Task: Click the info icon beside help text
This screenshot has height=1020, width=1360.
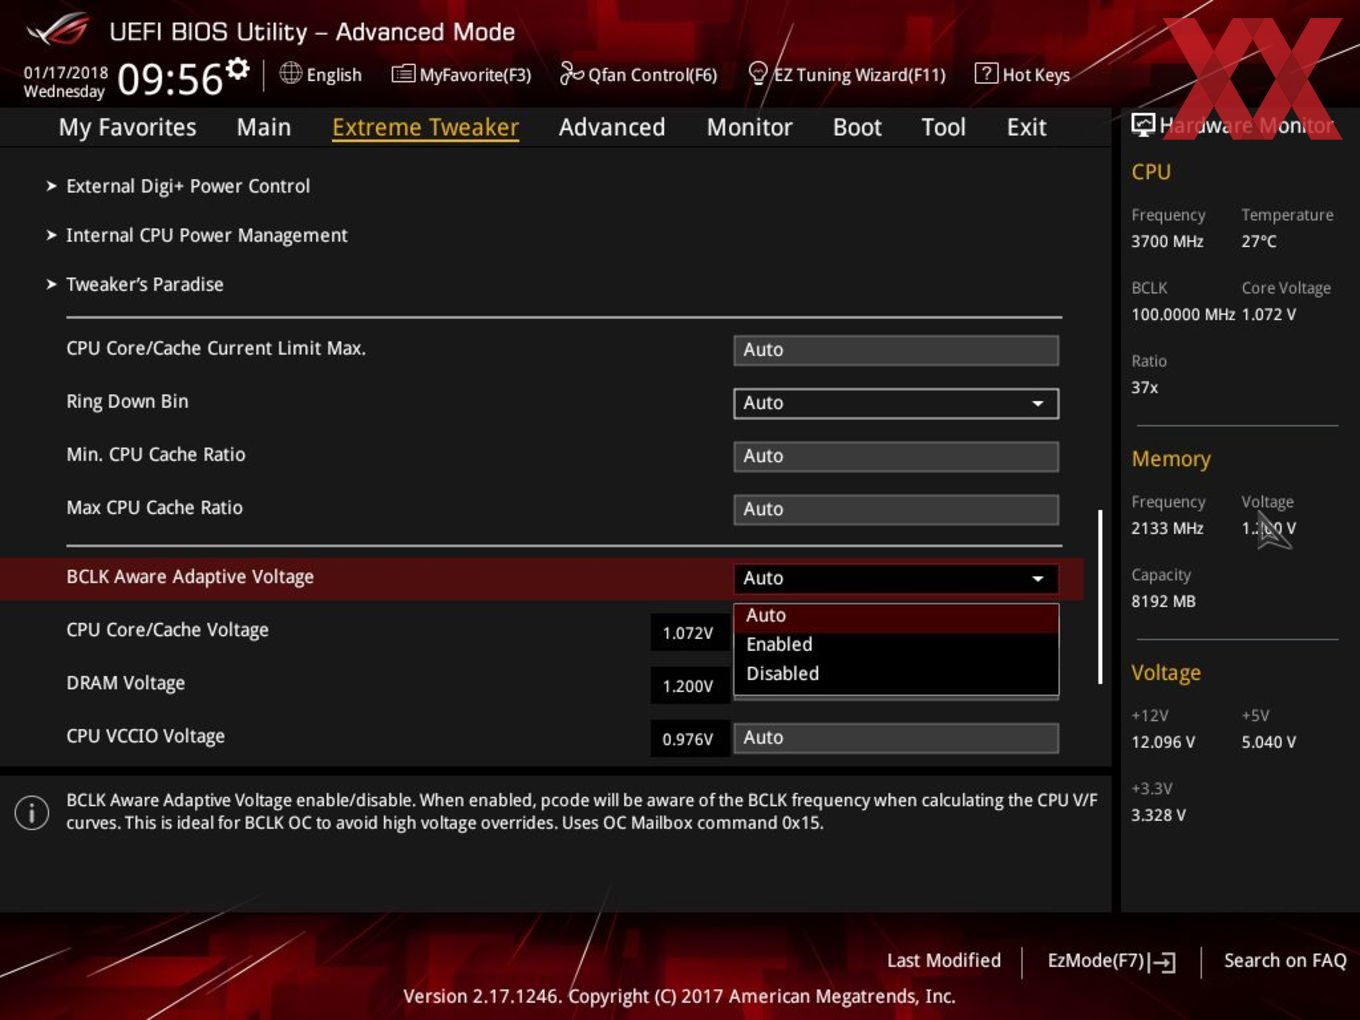Action: tap(32, 812)
